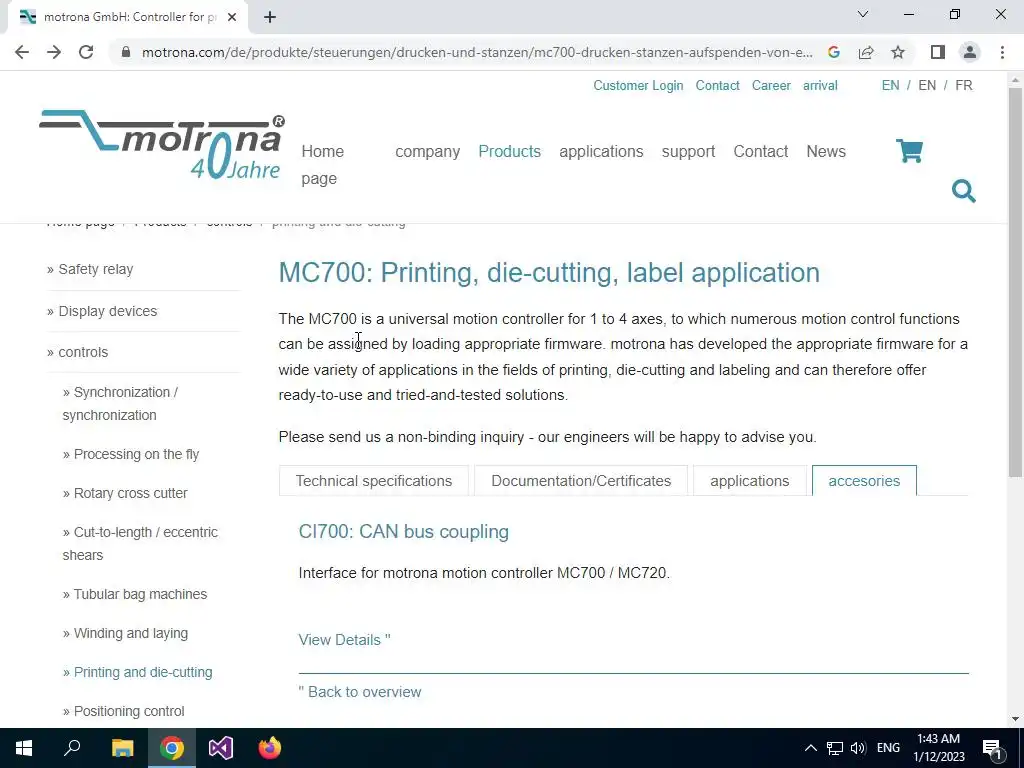Open the Home page menu item
1024x768 pixels.
323,165
